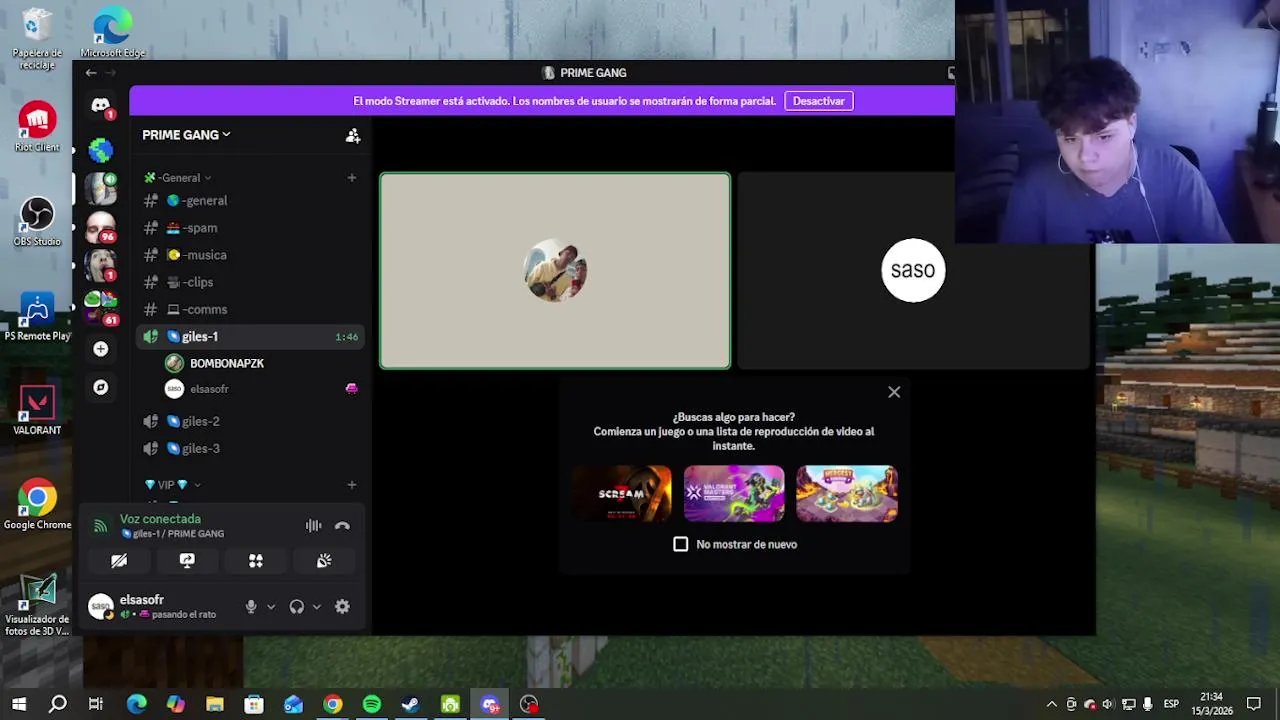Screen dimensions: 1280x720
Task: Collapse the VIP category
Action: coord(173,485)
